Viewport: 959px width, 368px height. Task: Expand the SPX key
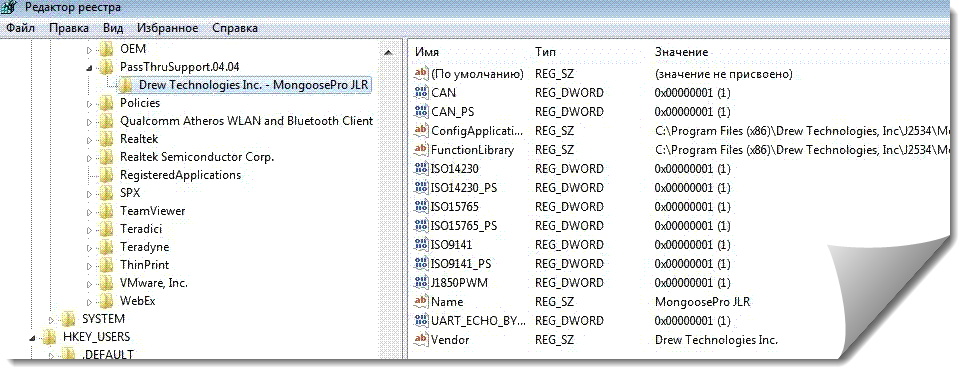click(x=89, y=194)
